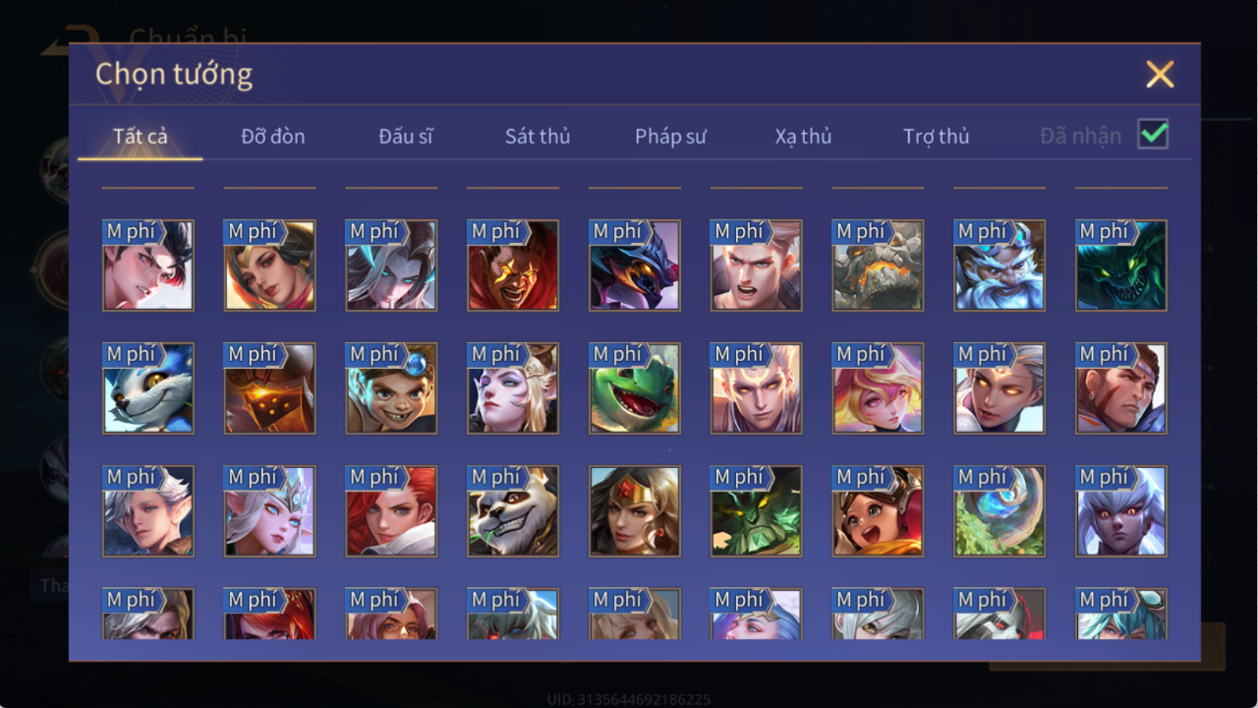Go to the Trợ thủ tab

click(936, 136)
